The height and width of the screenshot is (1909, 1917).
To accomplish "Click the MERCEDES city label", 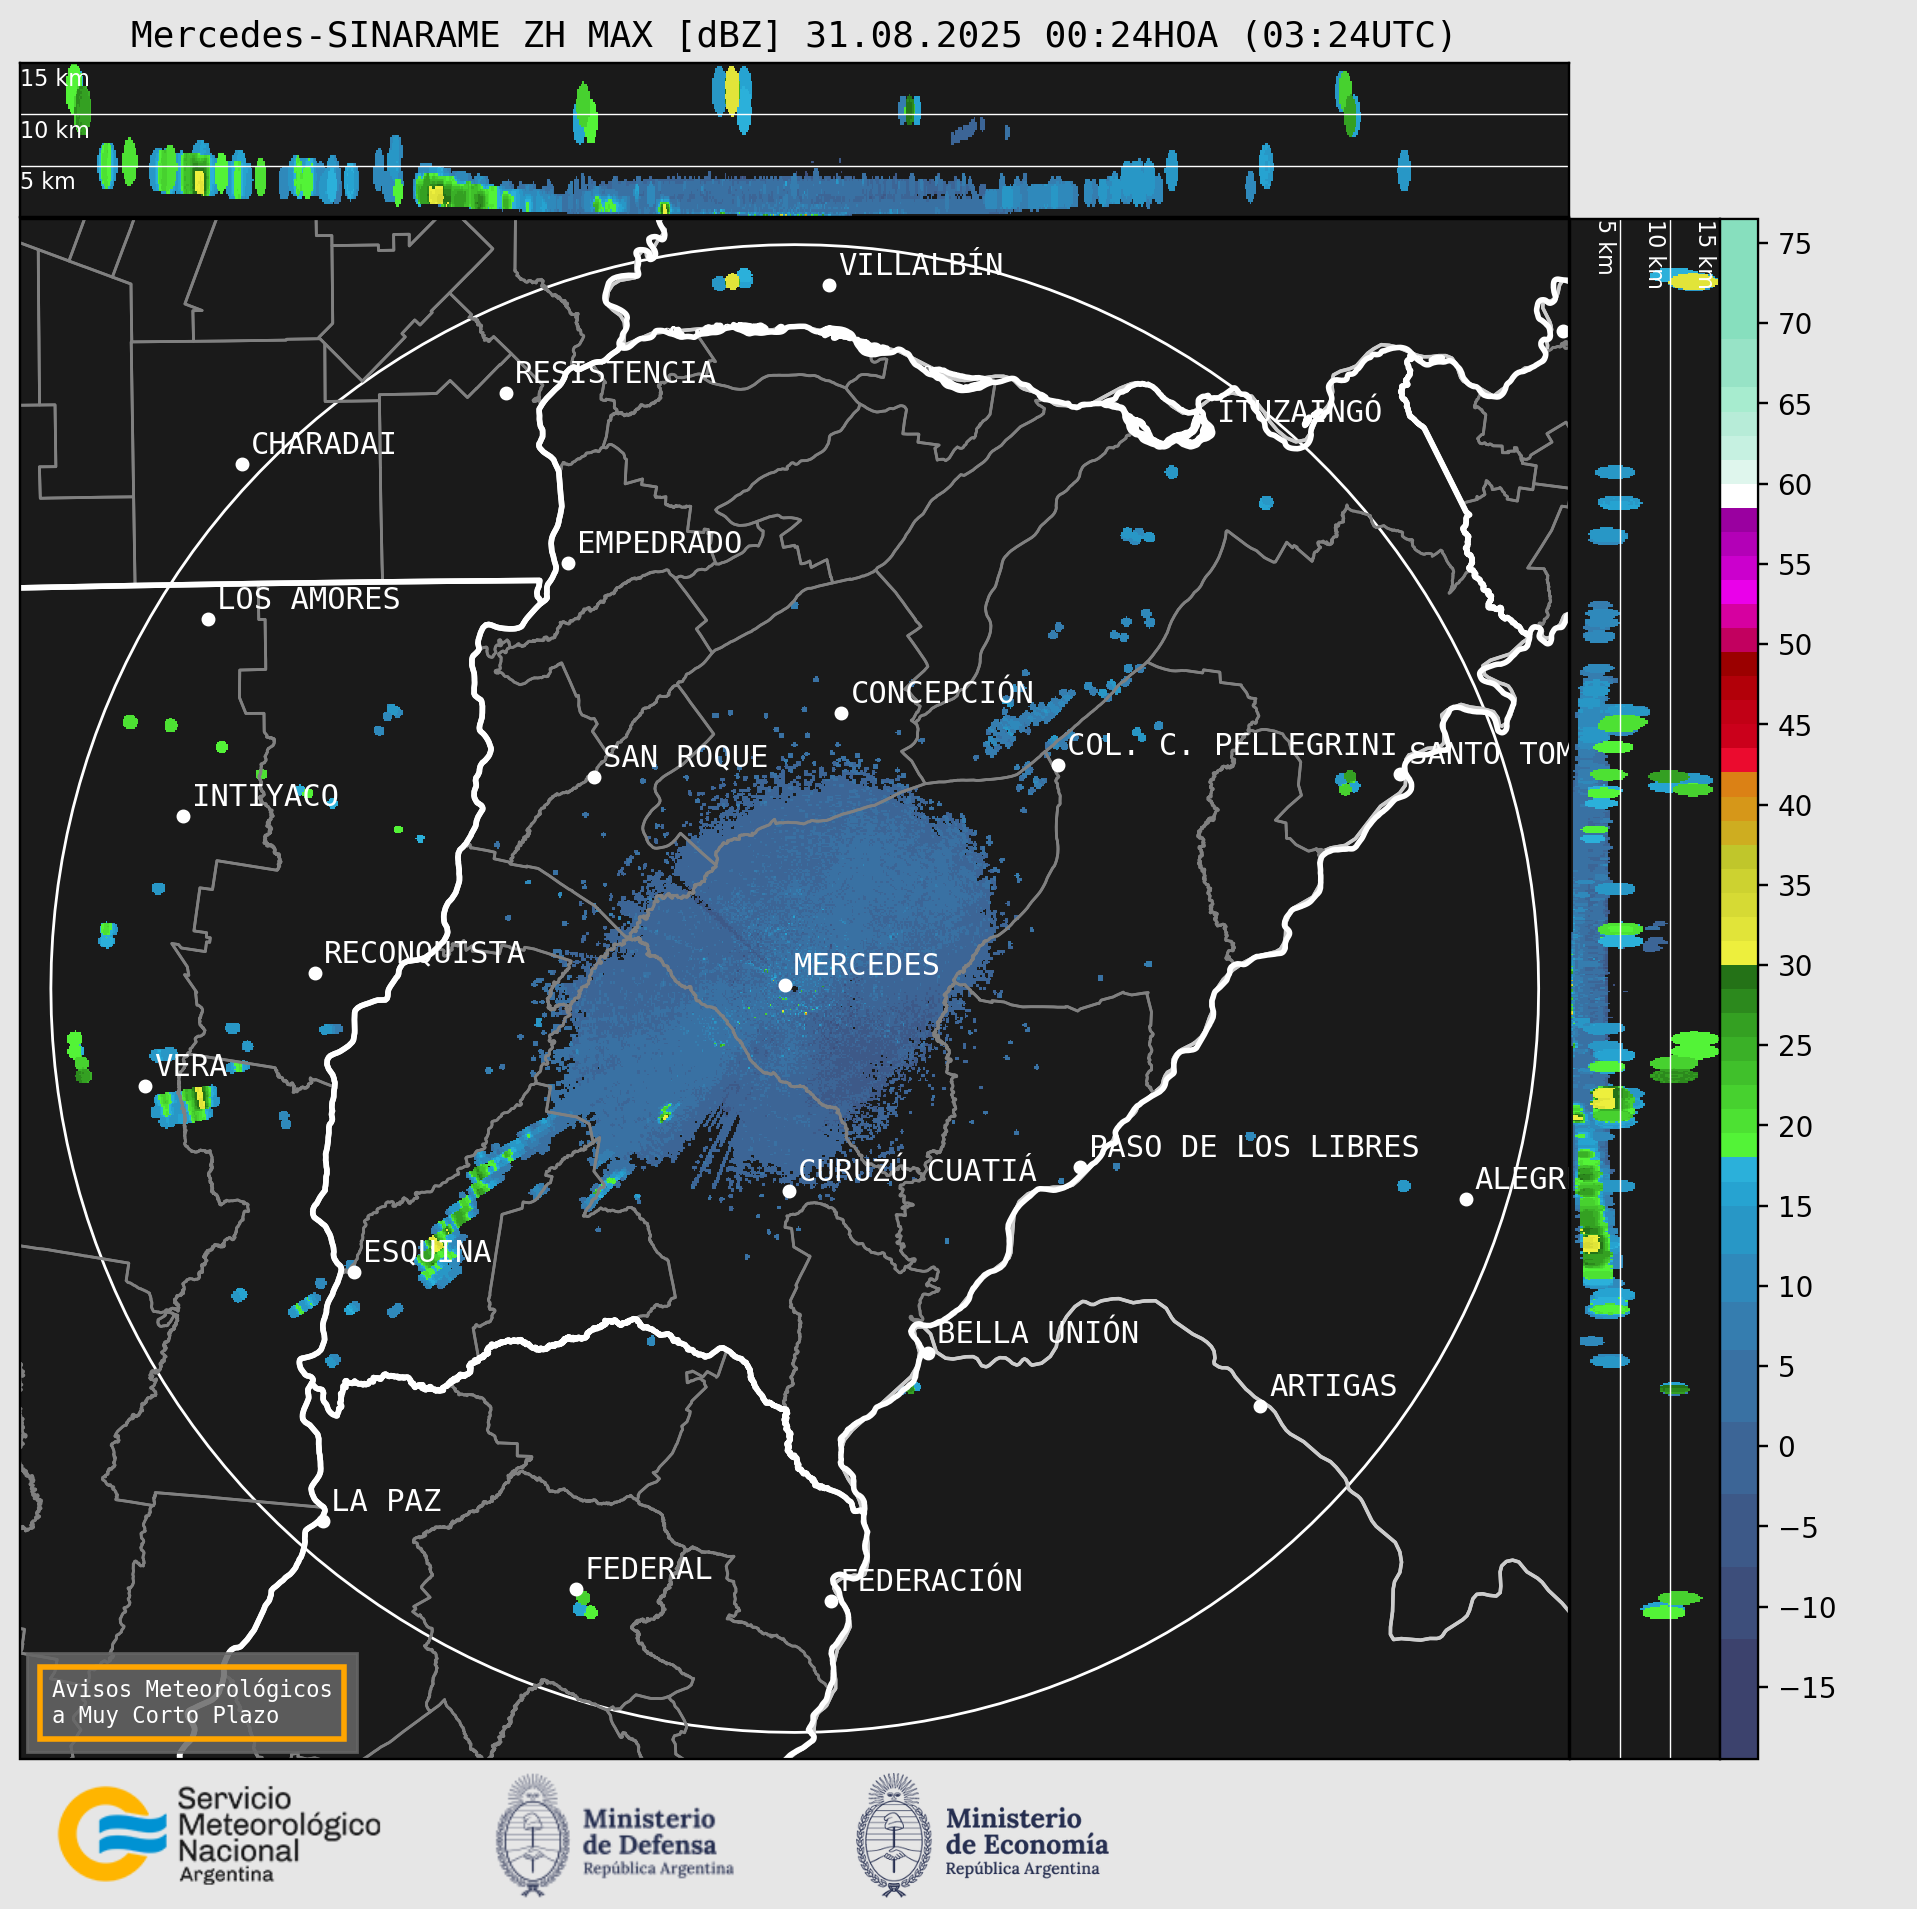I will point(866,965).
